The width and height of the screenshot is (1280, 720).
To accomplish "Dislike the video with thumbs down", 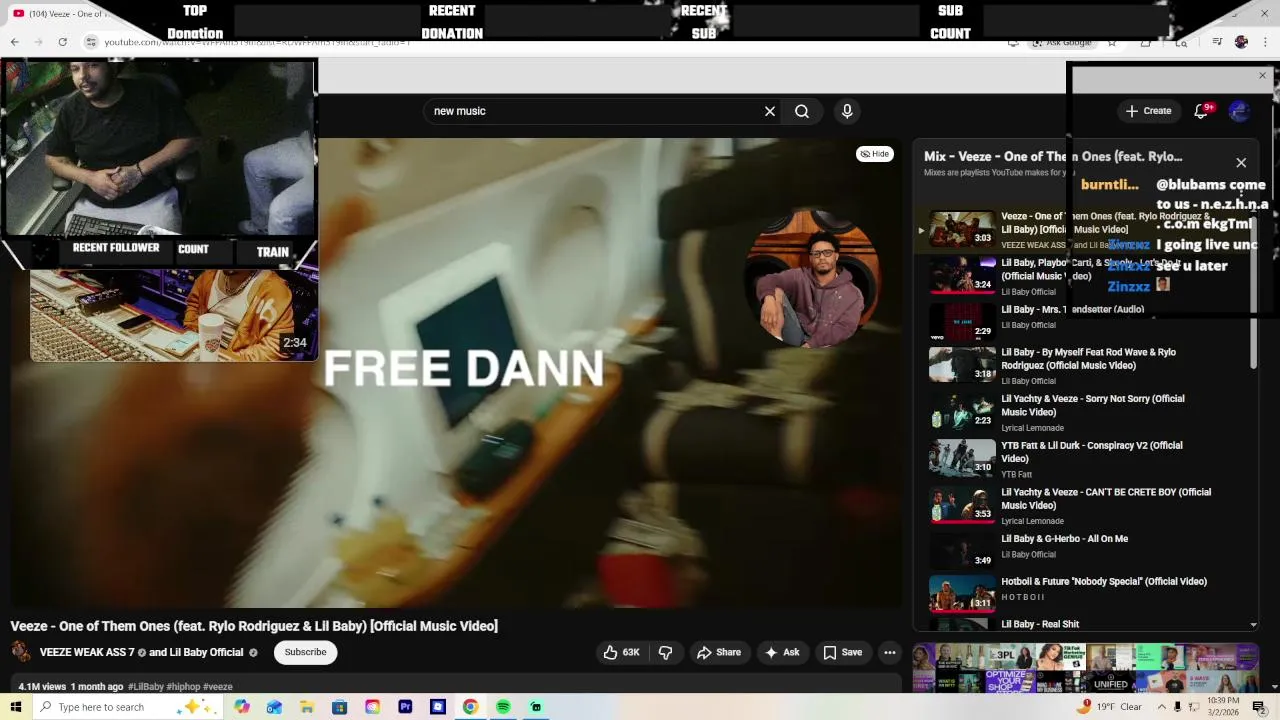I will [665, 652].
